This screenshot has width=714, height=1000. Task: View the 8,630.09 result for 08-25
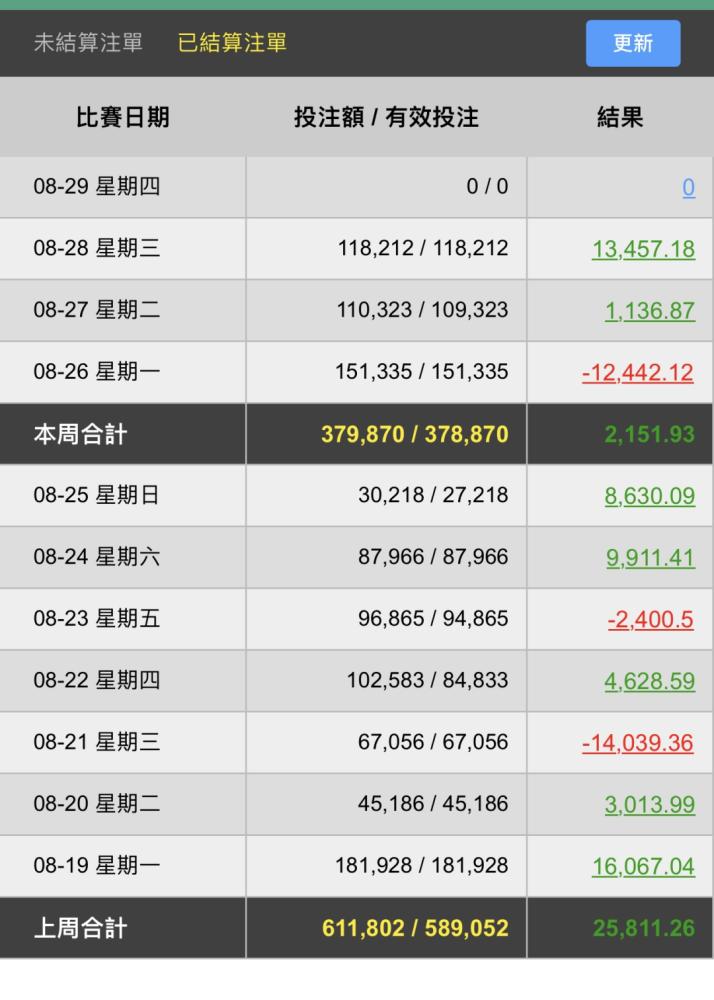pos(649,497)
